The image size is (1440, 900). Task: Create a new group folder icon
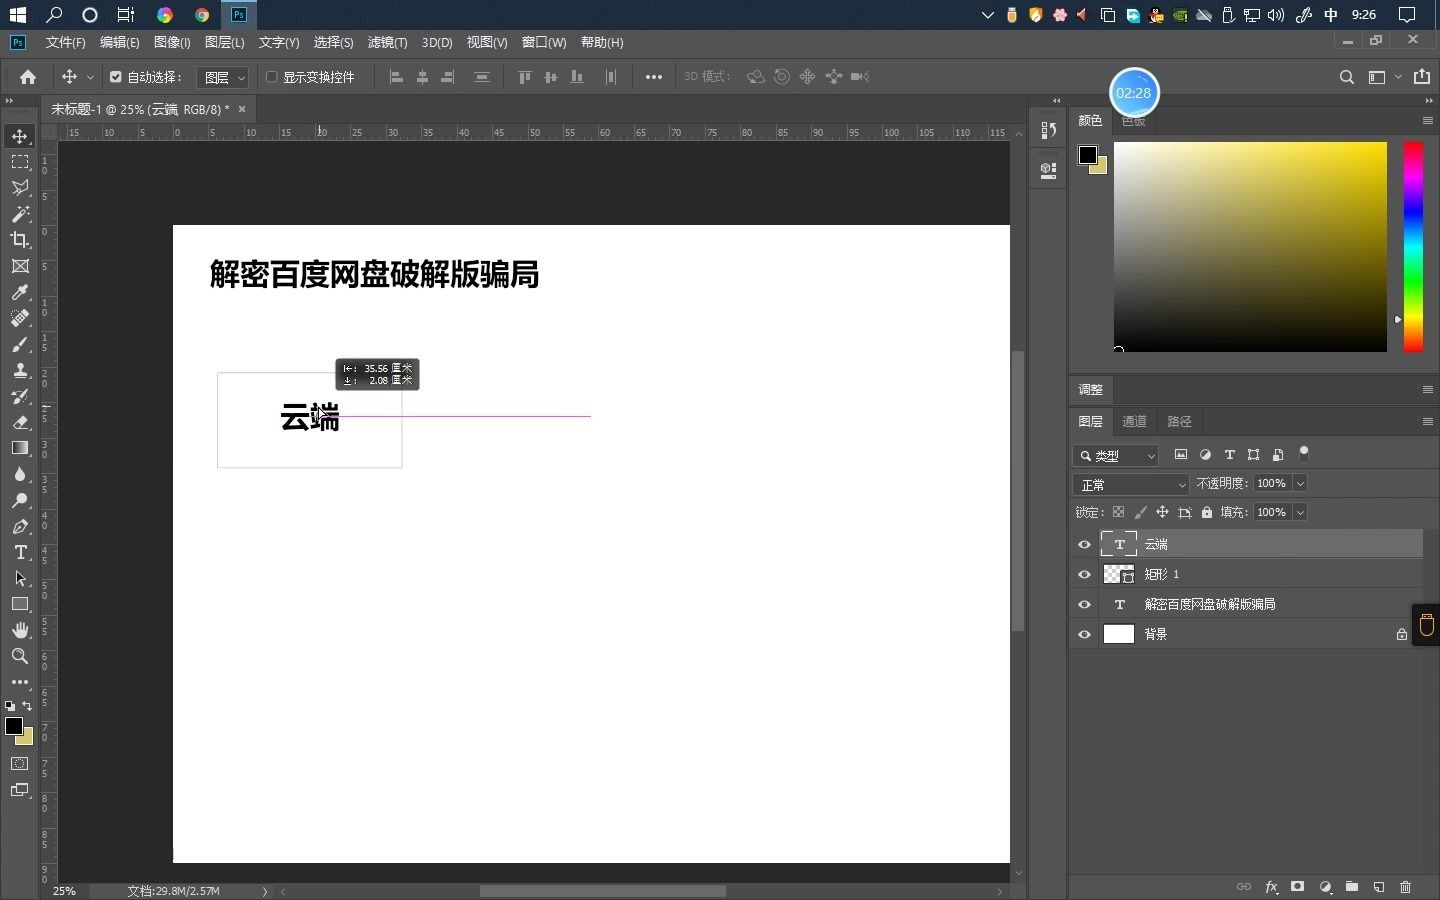(x=1352, y=887)
